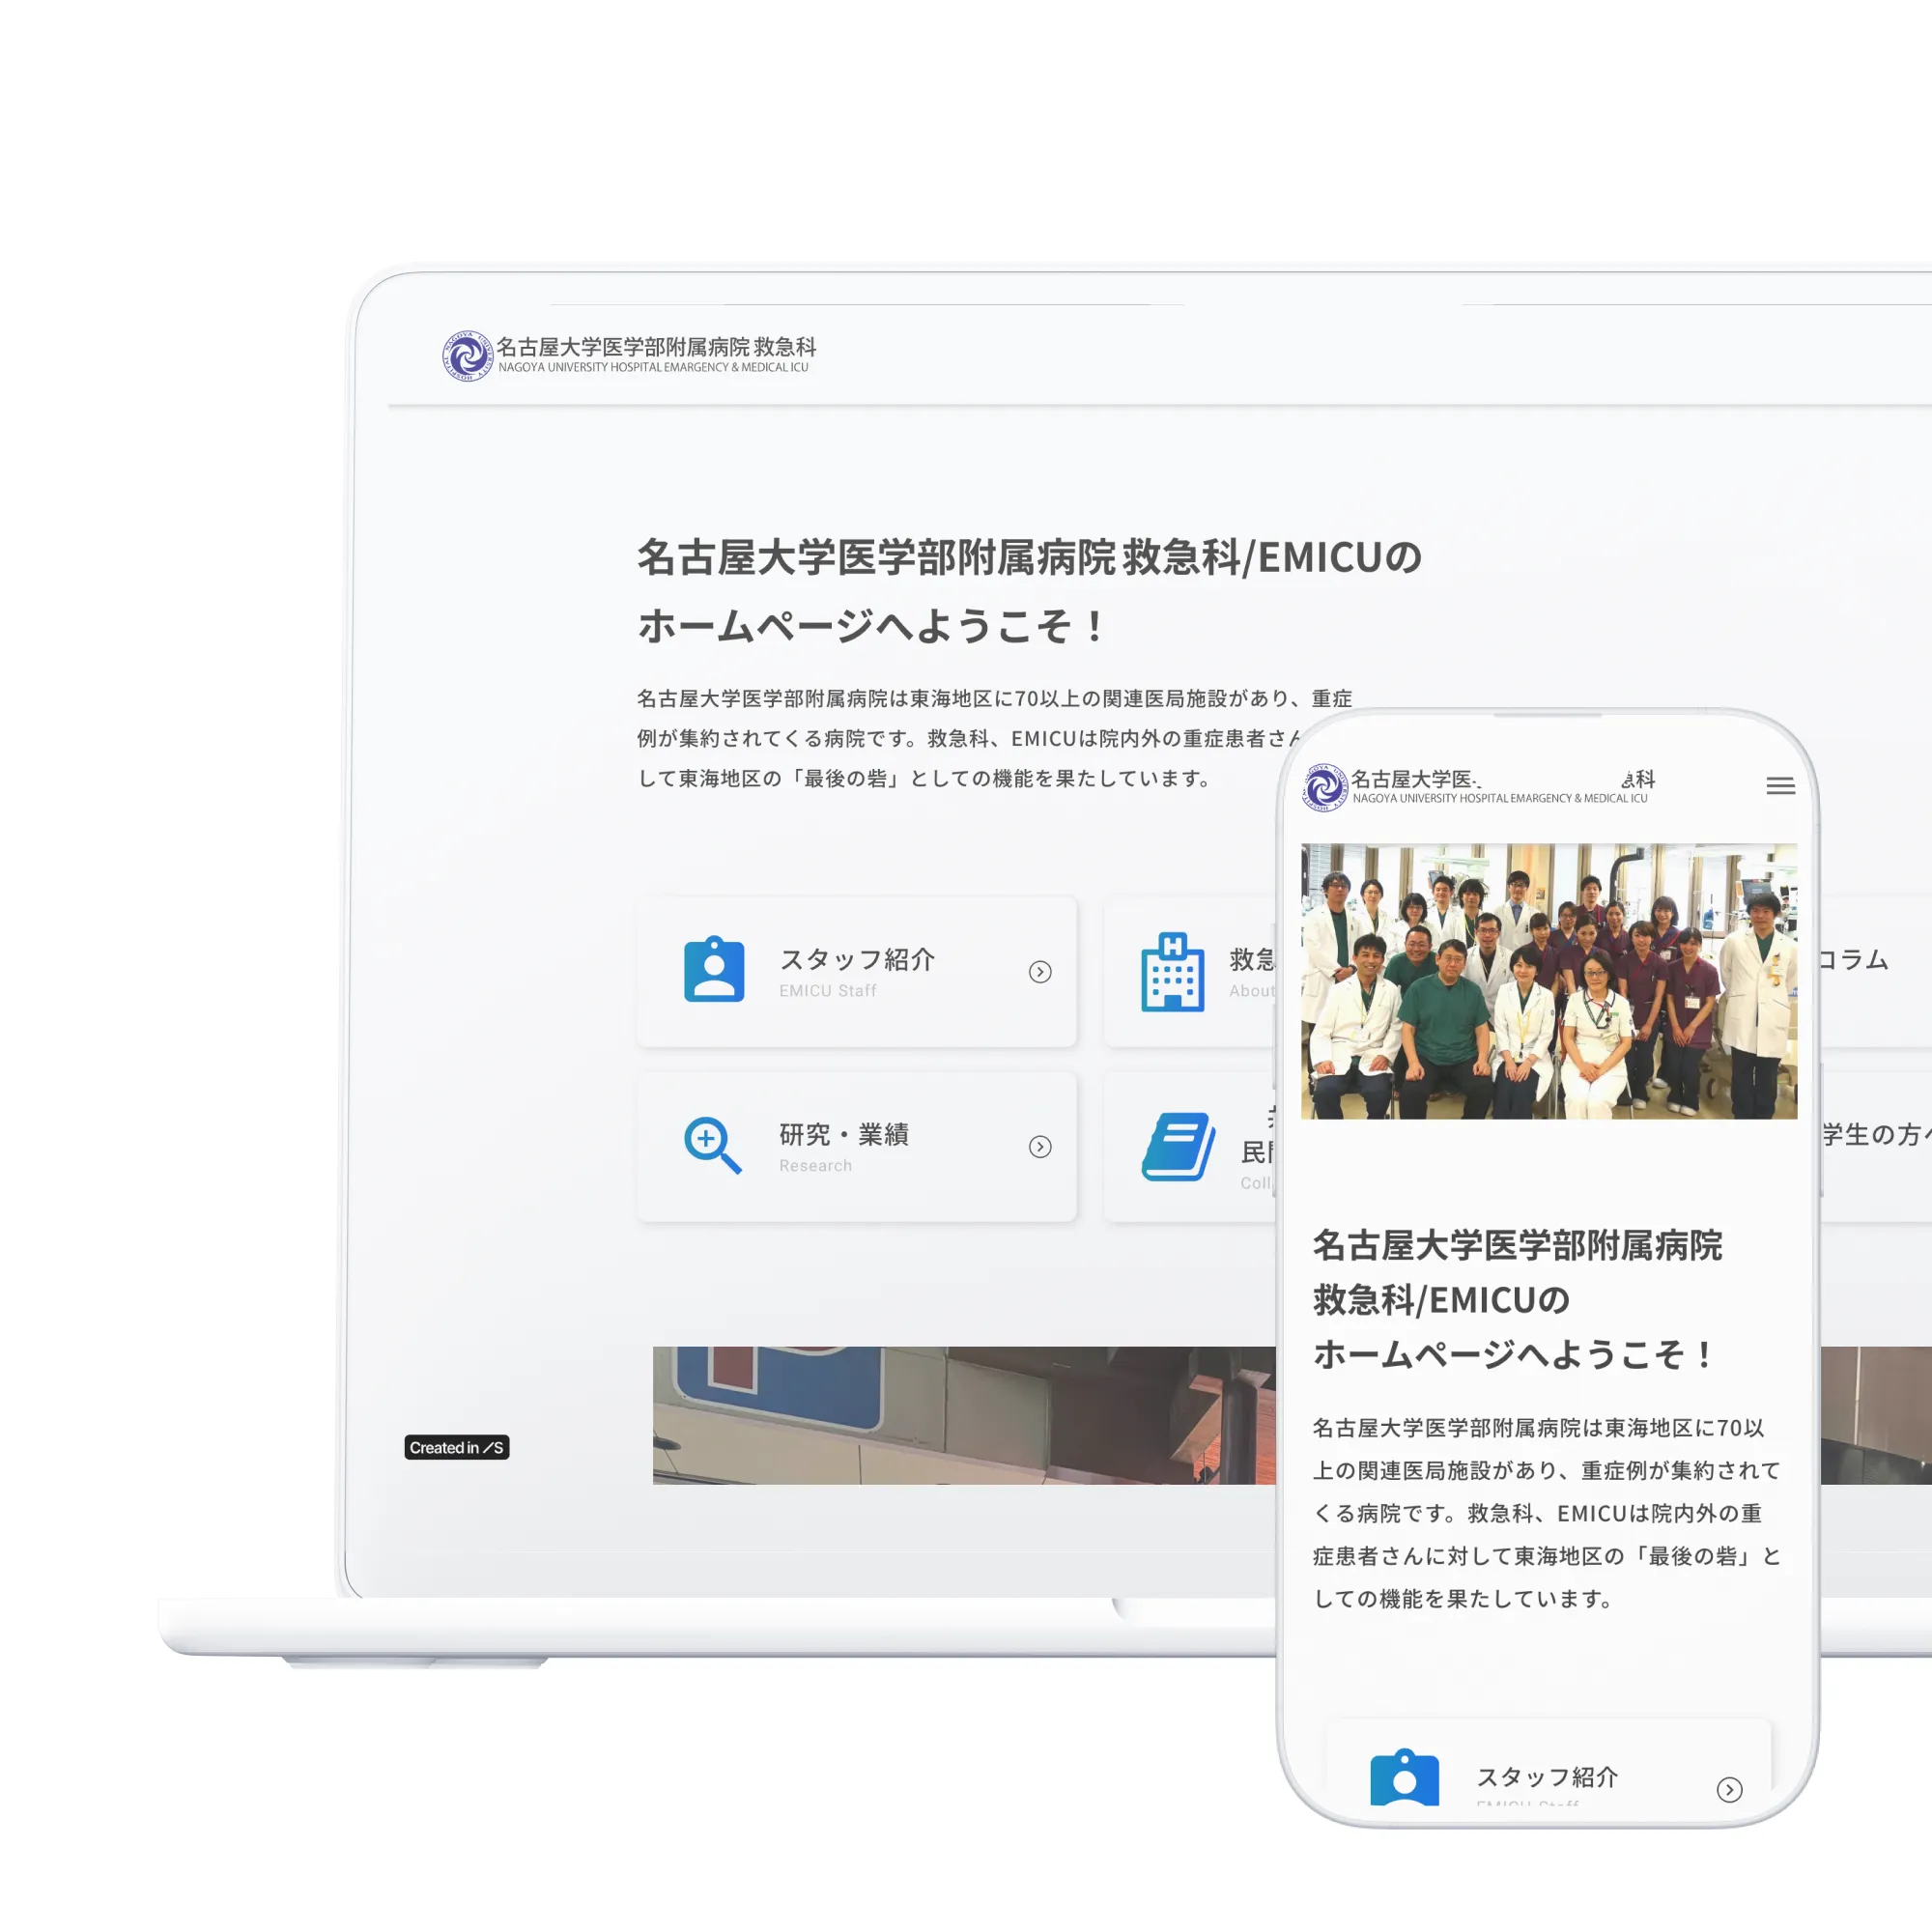Screen dimensions: 1932x1932
Task: Click the blue book icon
Action: pyautogui.click(x=1178, y=1146)
